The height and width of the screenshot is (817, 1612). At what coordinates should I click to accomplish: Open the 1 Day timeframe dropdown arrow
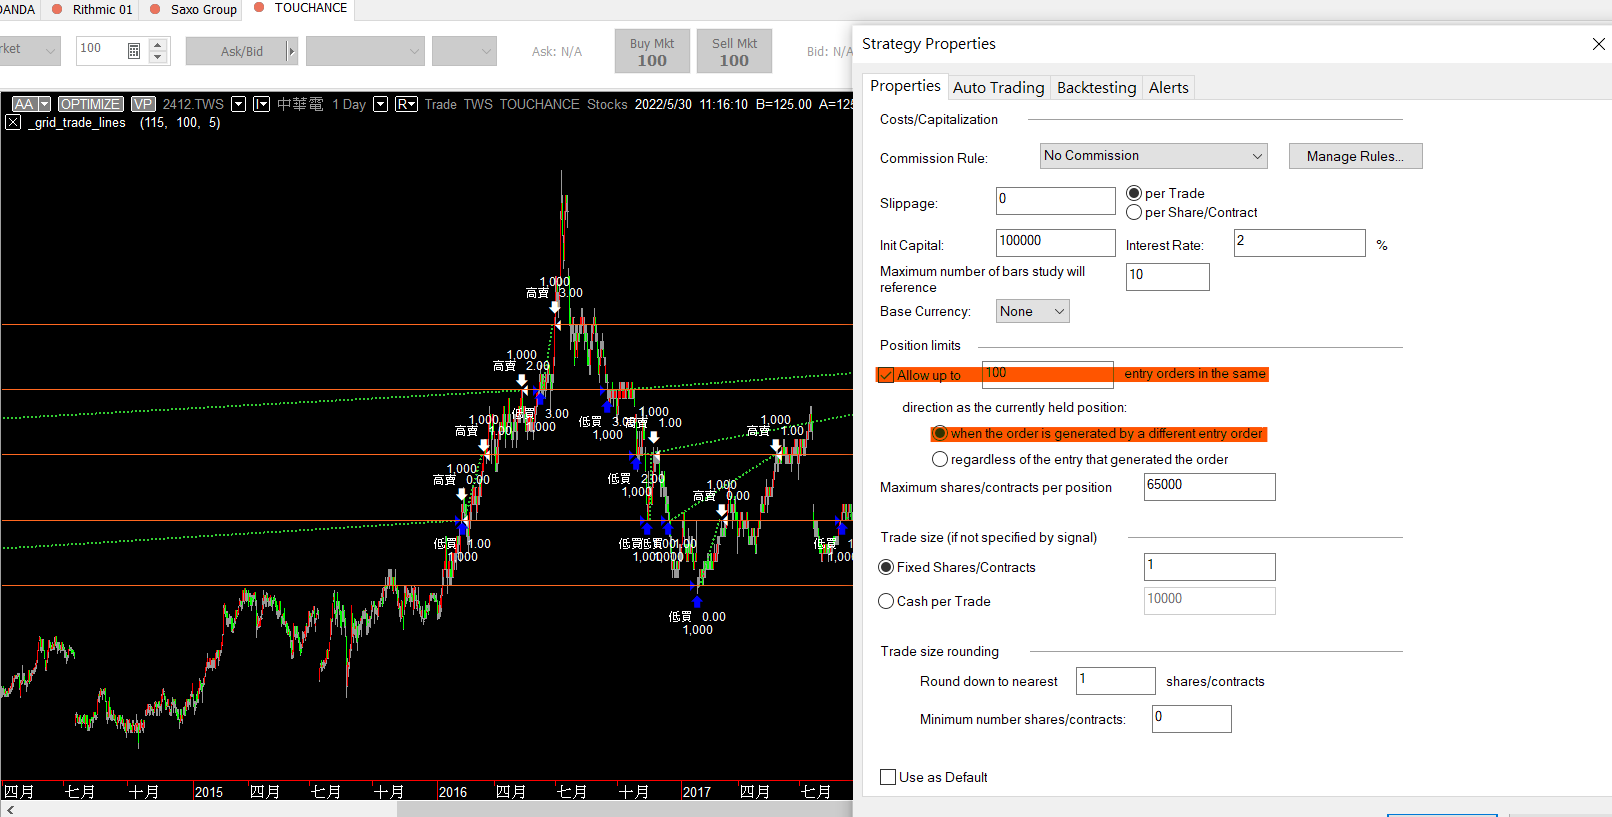tap(380, 104)
